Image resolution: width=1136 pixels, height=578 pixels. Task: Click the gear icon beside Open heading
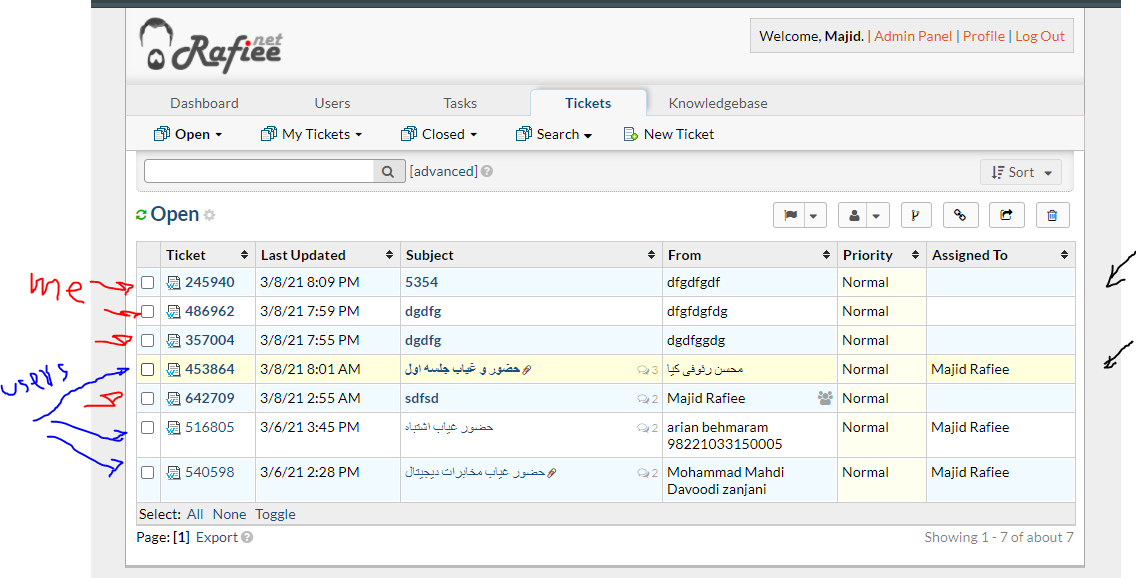click(x=210, y=216)
